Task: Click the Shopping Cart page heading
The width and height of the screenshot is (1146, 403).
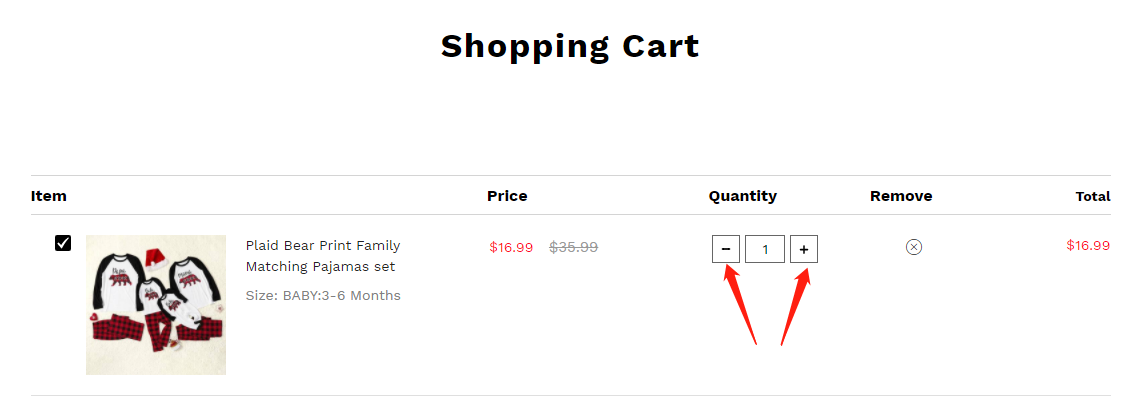Action: [570, 46]
